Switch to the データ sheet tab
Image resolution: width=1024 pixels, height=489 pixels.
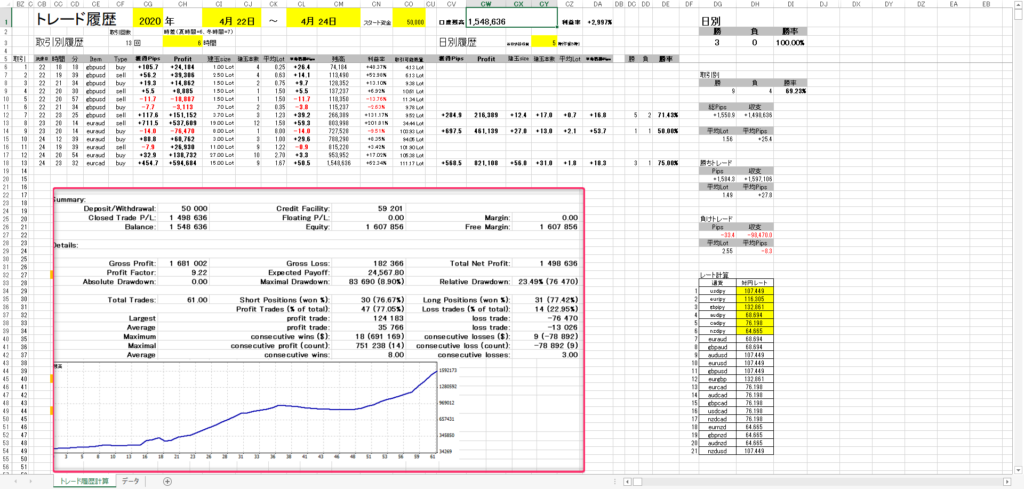click(130, 481)
